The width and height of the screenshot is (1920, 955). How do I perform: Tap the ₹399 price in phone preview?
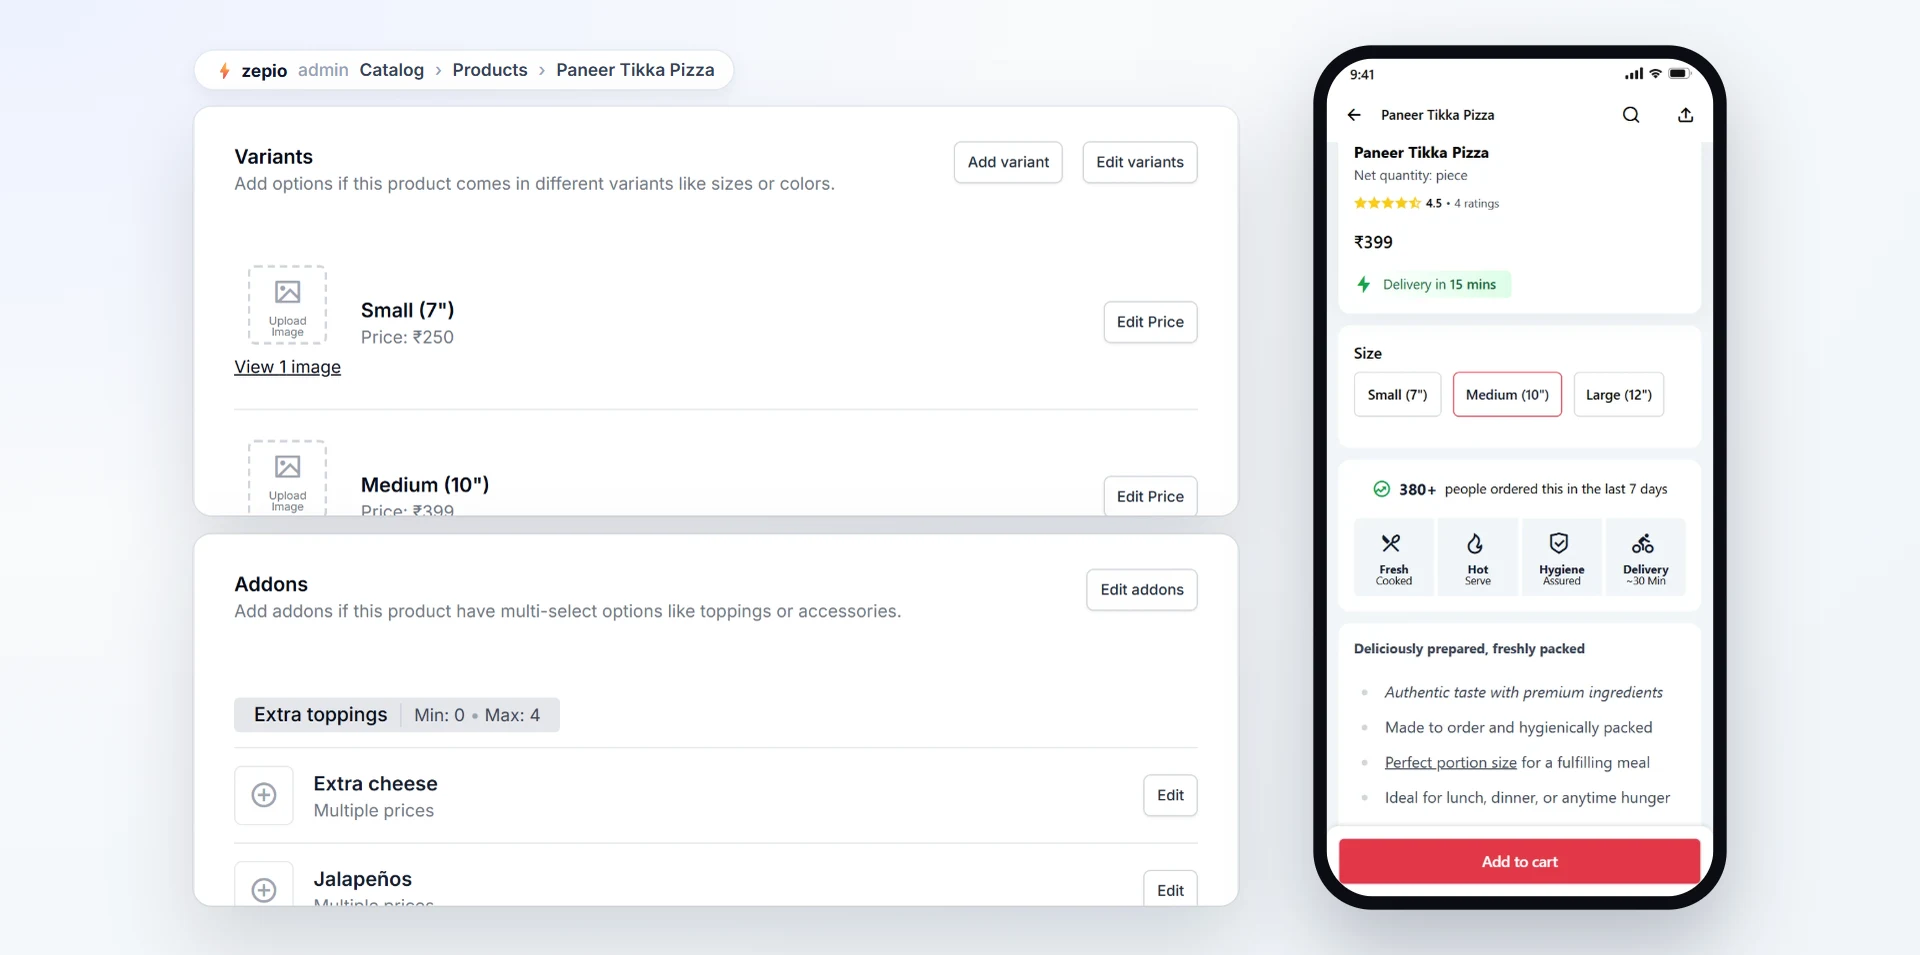[x=1373, y=242]
